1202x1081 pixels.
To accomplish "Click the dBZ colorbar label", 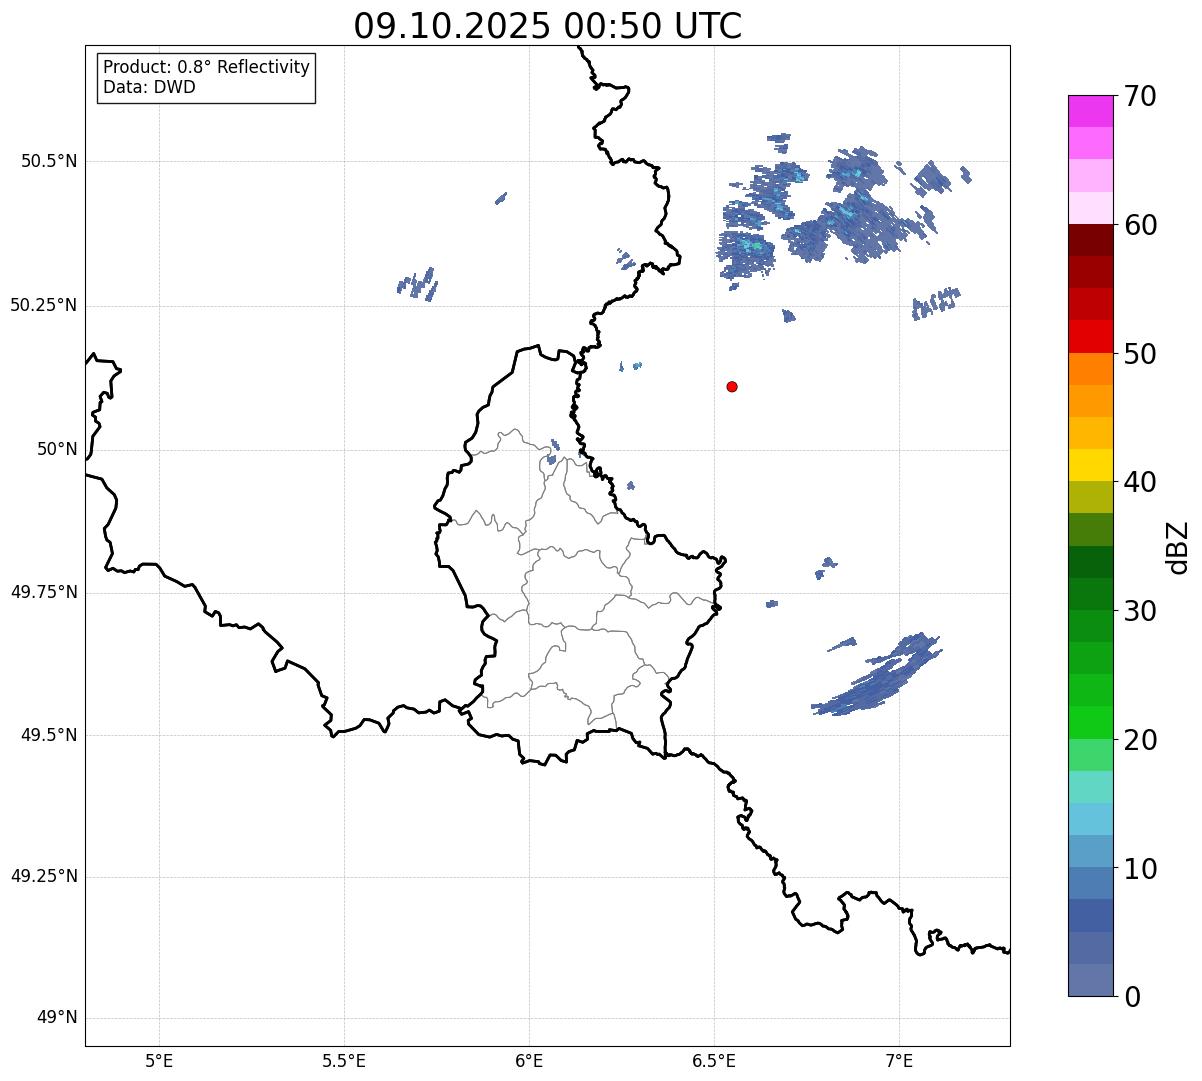I will tap(1178, 547).
